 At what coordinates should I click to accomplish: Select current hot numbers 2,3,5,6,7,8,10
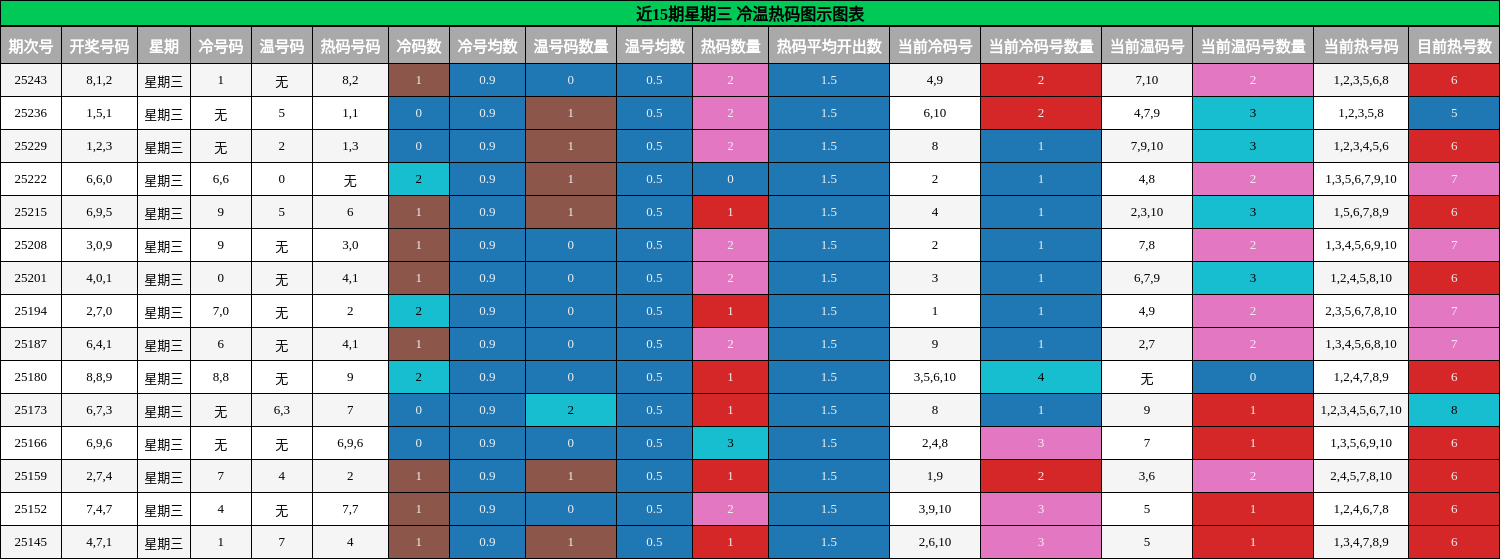coord(1361,311)
